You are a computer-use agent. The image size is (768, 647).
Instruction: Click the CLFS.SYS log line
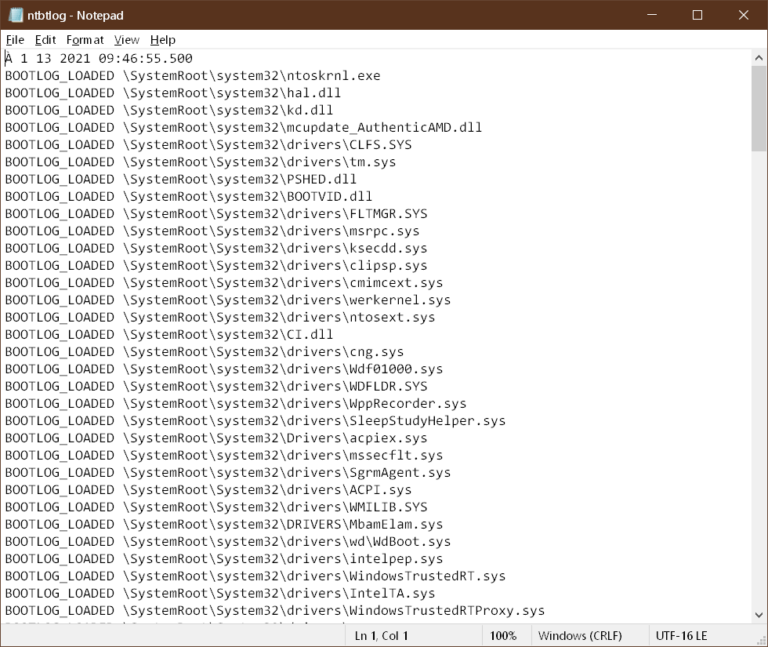coord(208,144)
